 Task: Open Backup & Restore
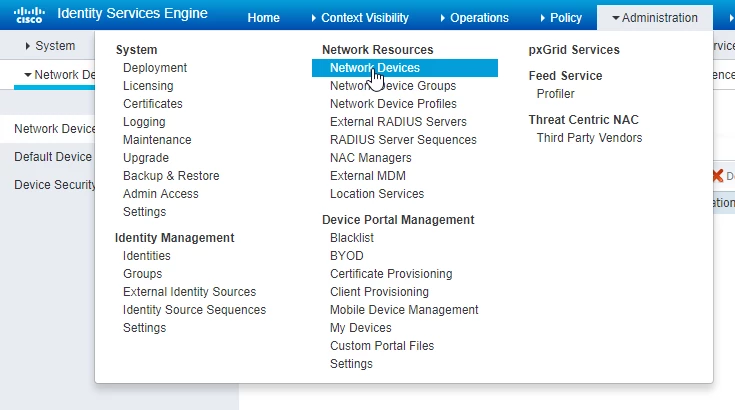(x=171, y=176)
